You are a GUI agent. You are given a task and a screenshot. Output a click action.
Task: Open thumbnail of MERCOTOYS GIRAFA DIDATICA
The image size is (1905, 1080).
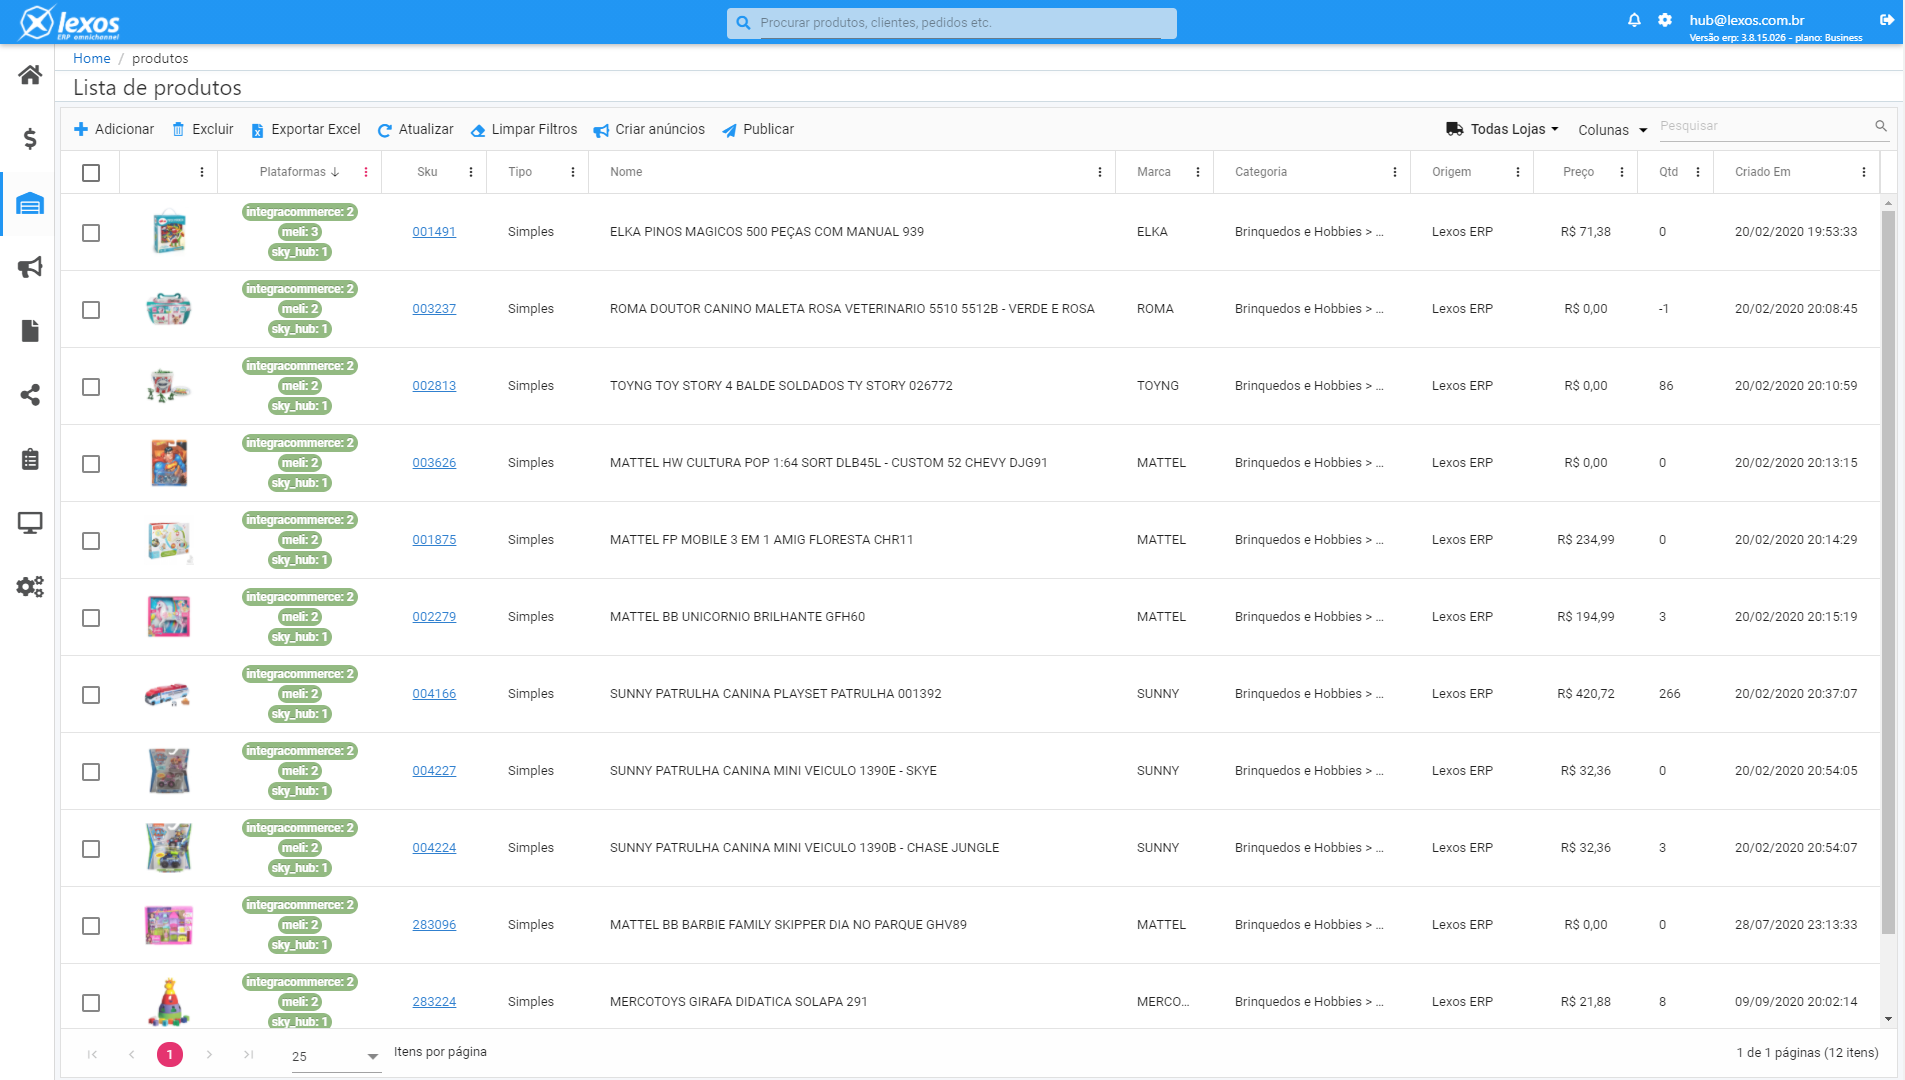[169, 1002]
